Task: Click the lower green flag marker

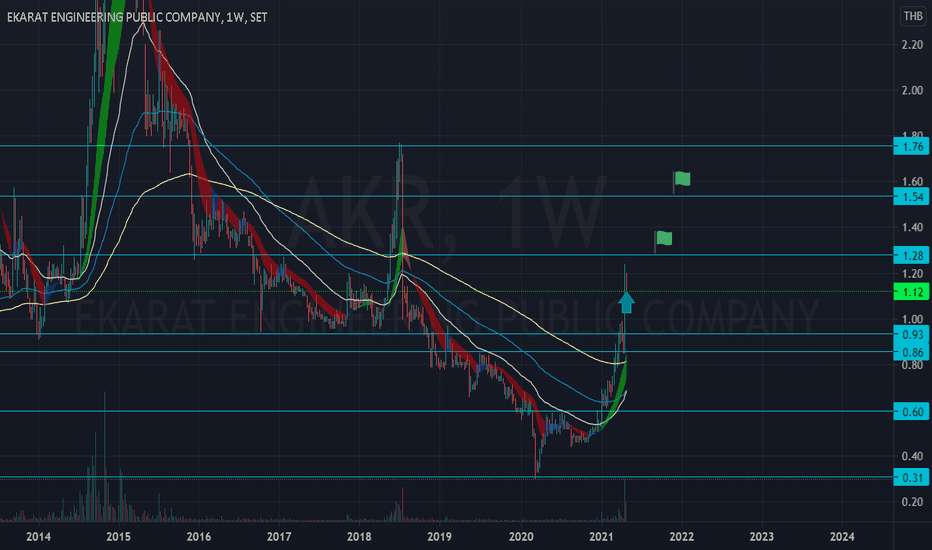Action: pos(663,240)
